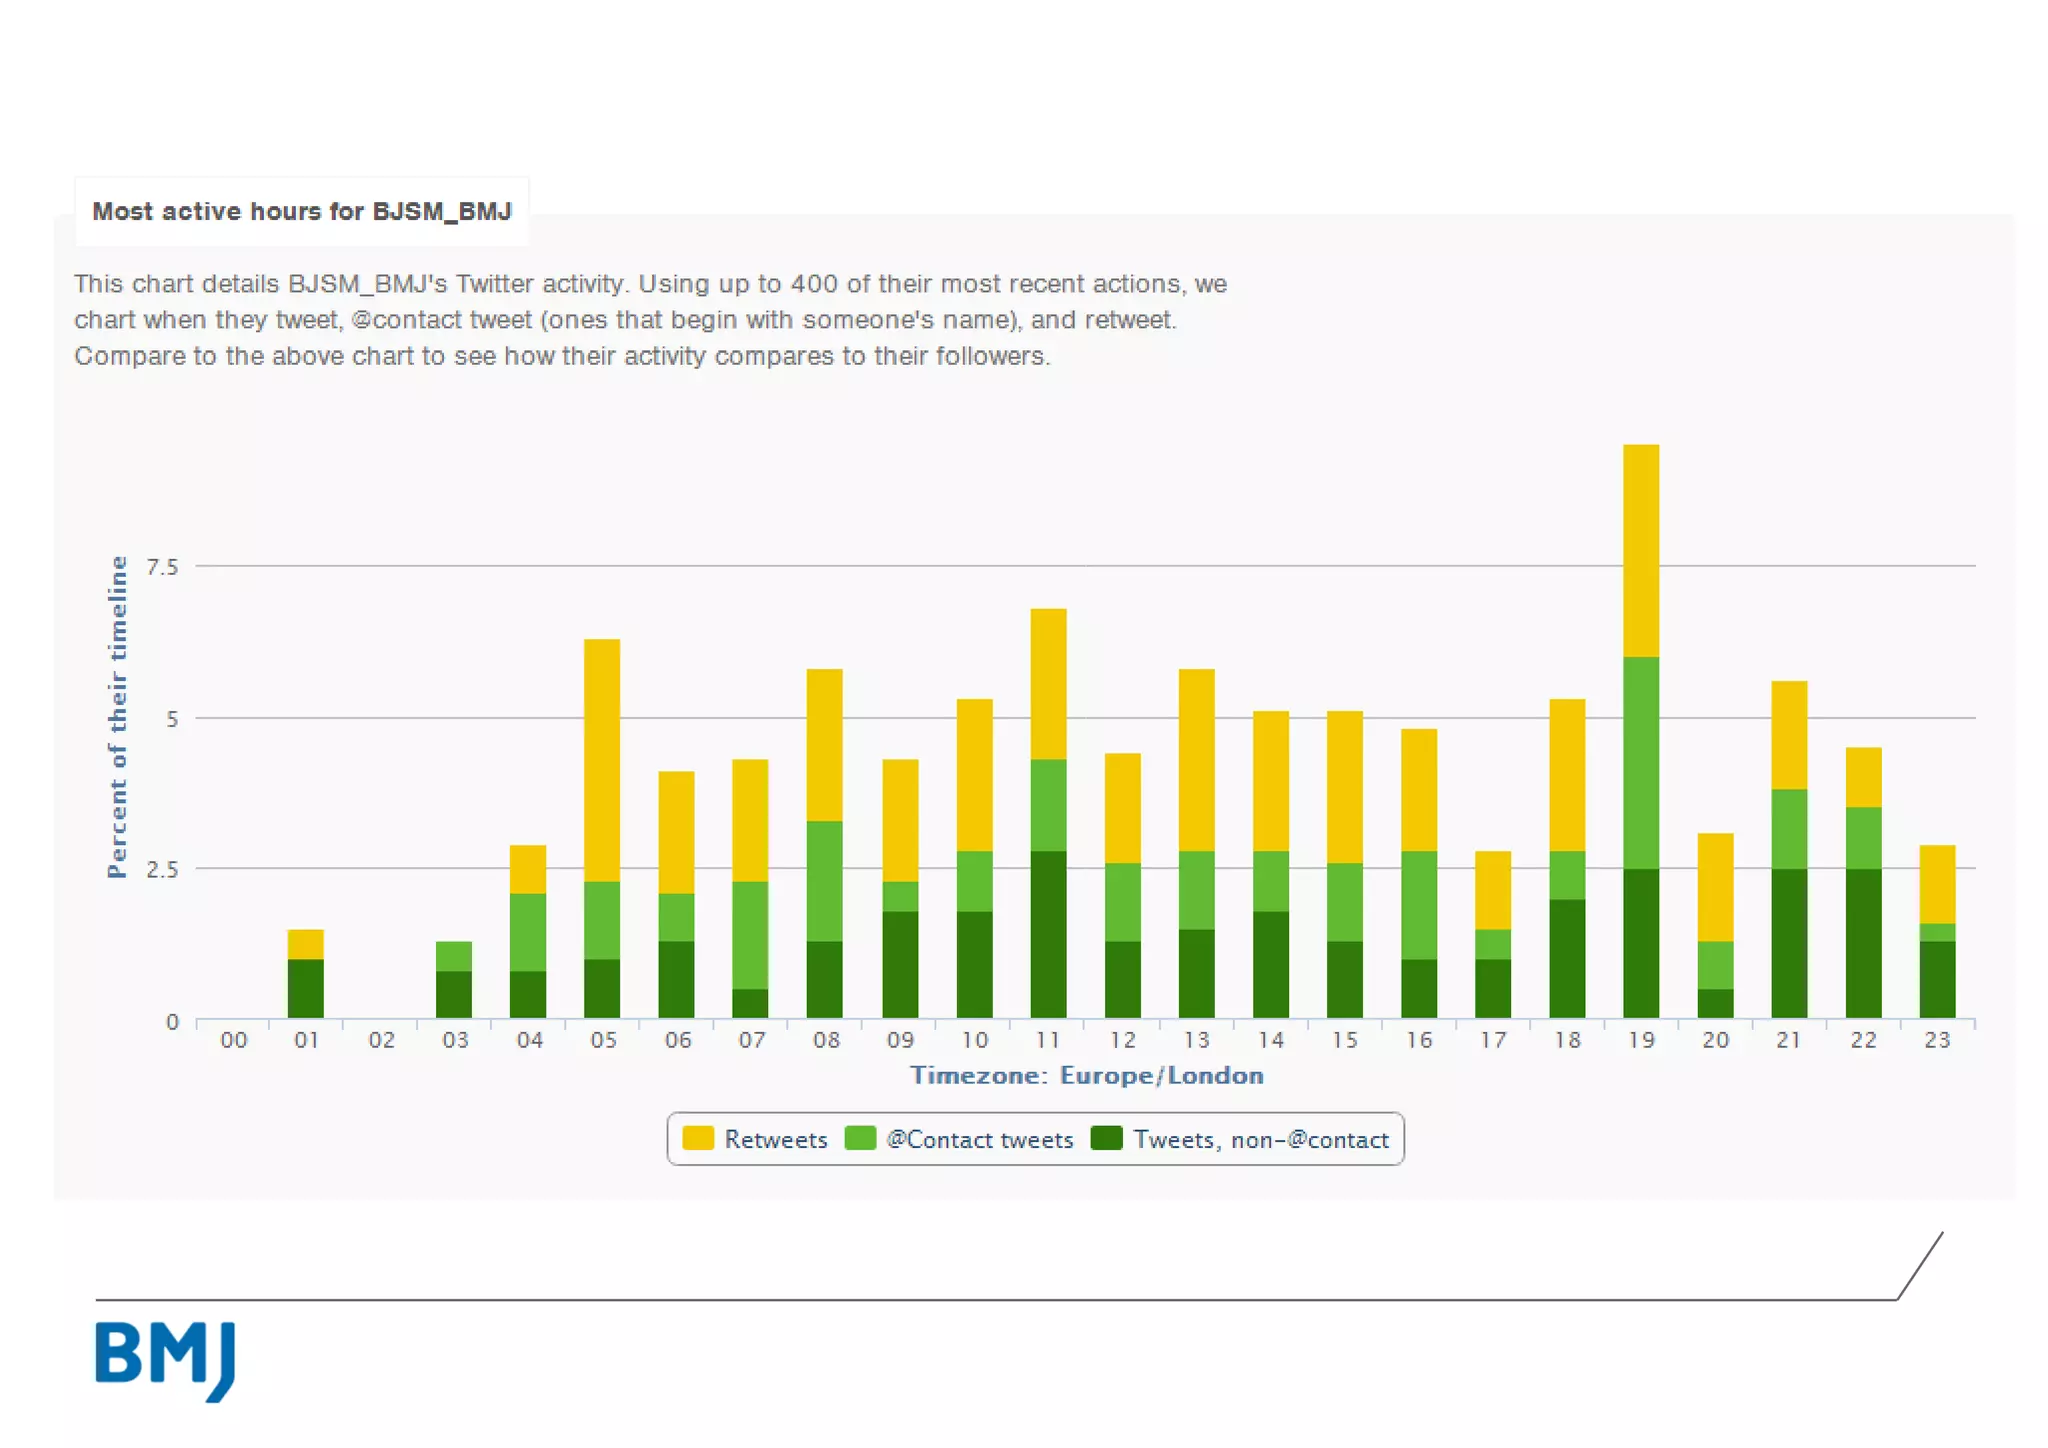Toggle the Retweets legend entry
The height and width of the screenshot is (1448, 2048).
775,1140
